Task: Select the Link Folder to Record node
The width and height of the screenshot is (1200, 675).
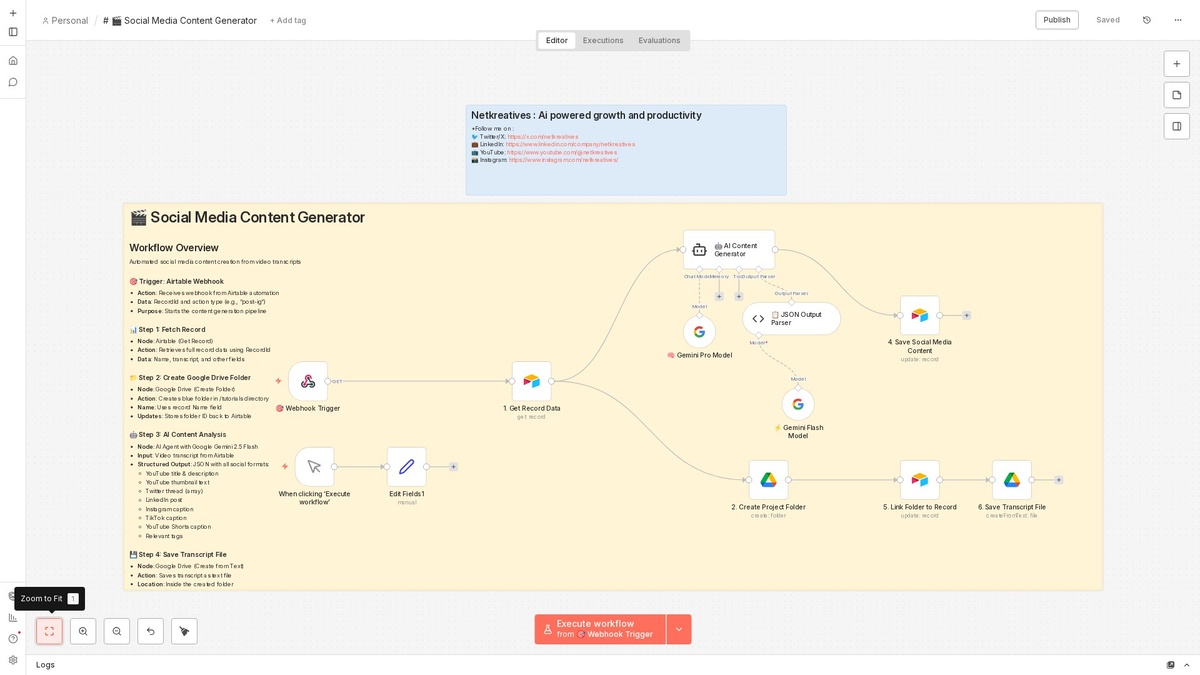Action: [x=920, y=480]
